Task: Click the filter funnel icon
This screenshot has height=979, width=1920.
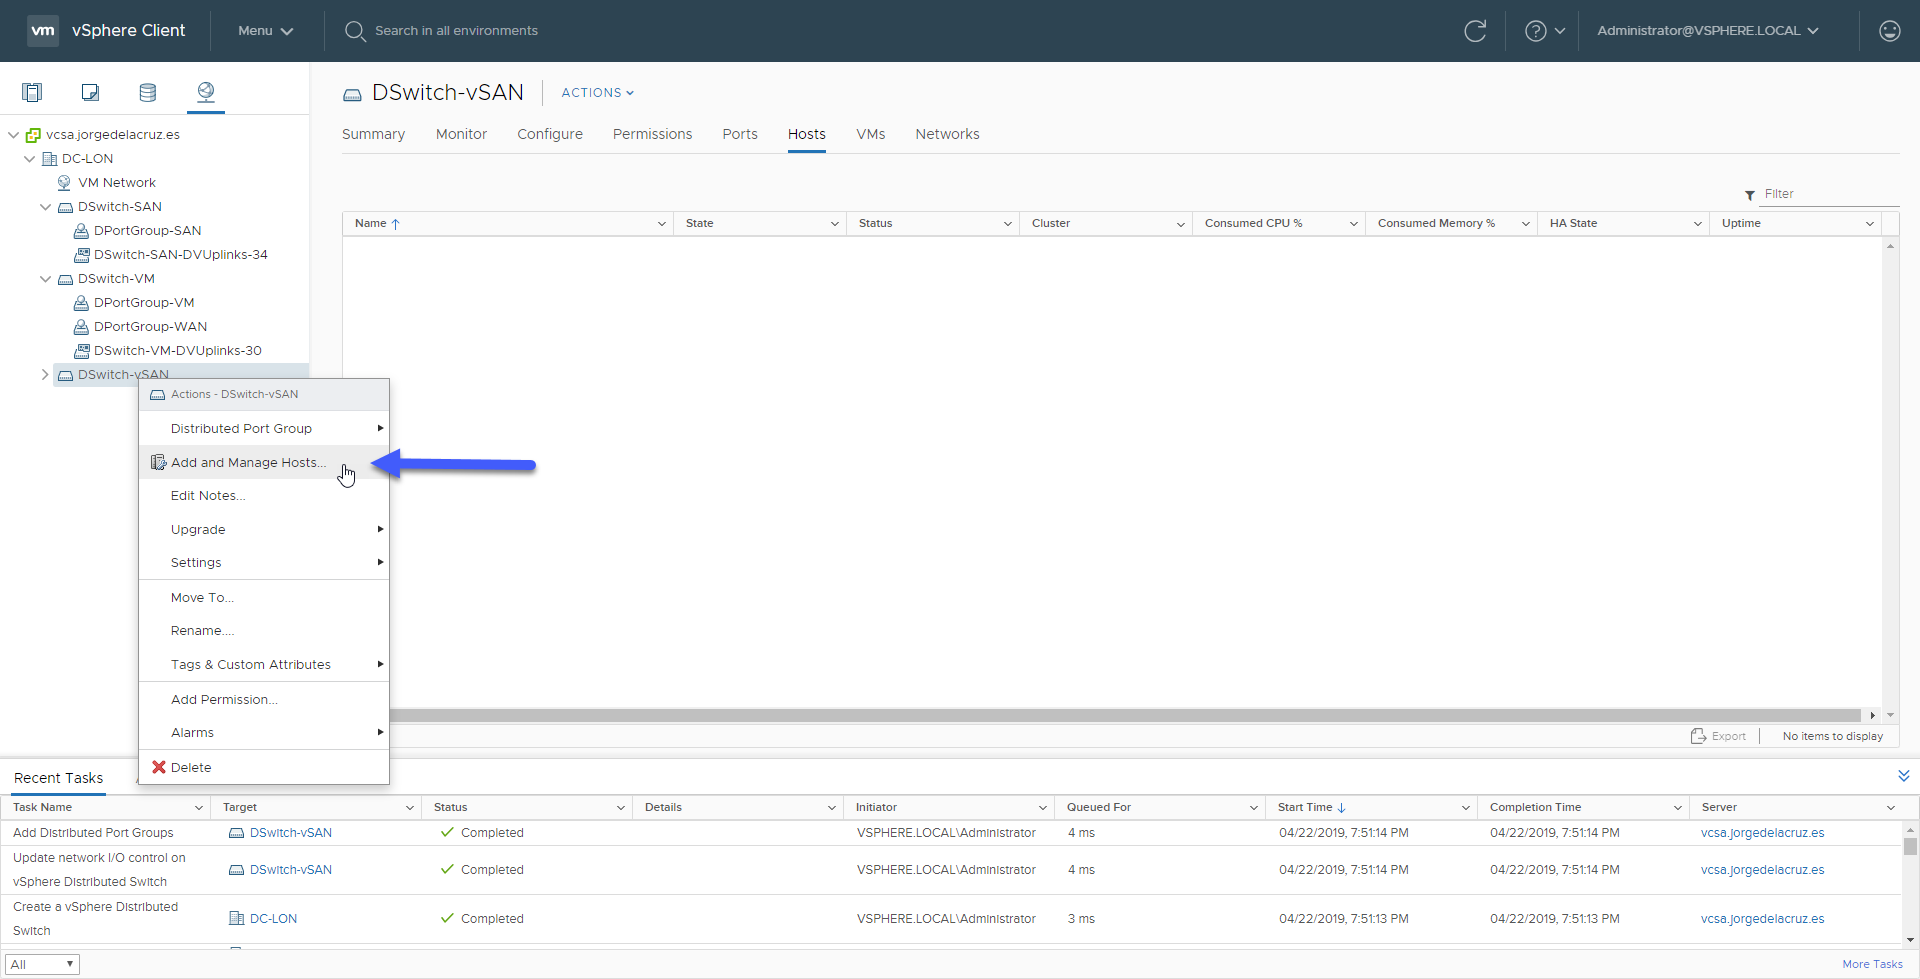Action: 1750,195
